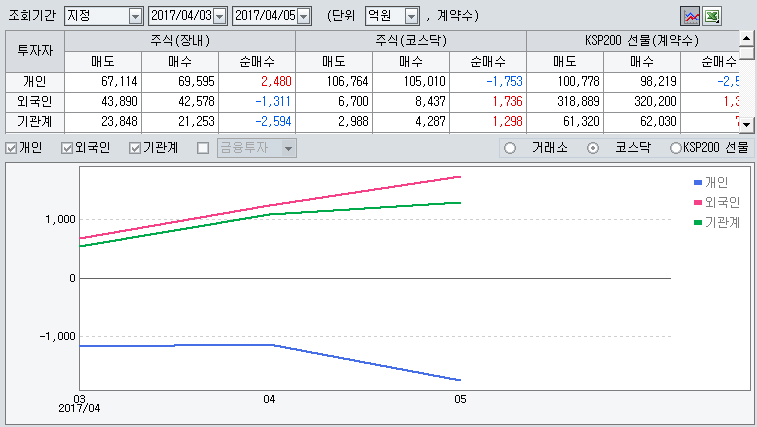
Task: Select the 코스닥 radio button
Action: click(593, 148)
